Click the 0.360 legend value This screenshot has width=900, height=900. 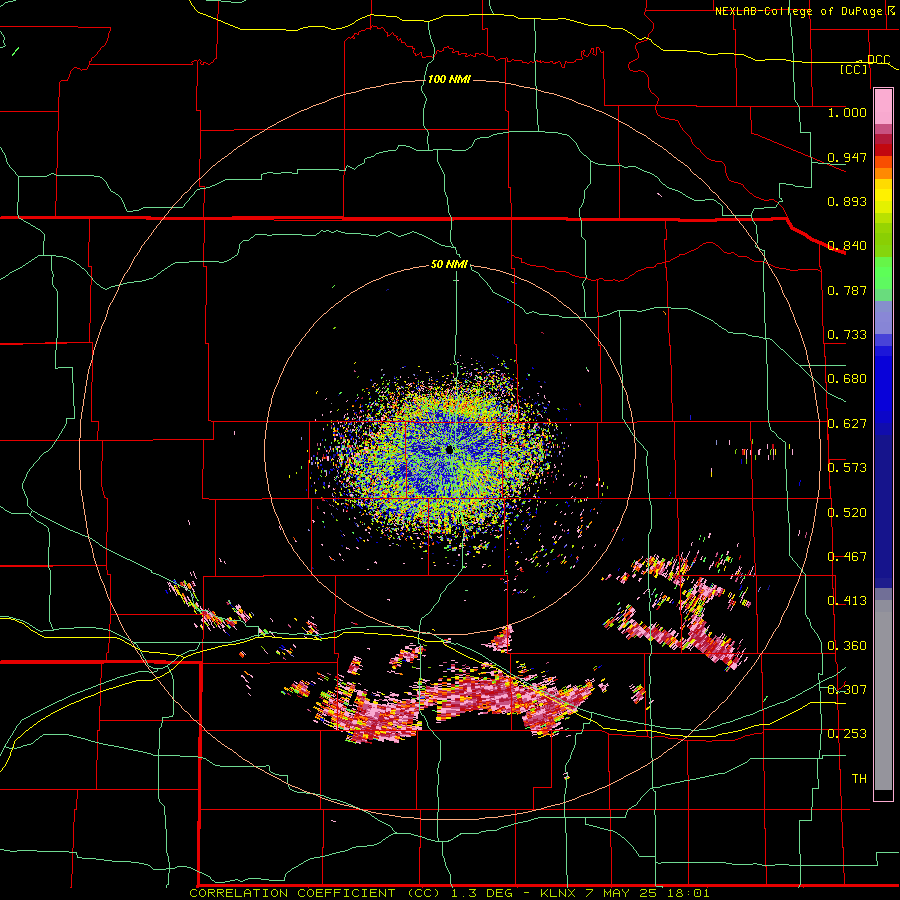[x=847, y=646]
